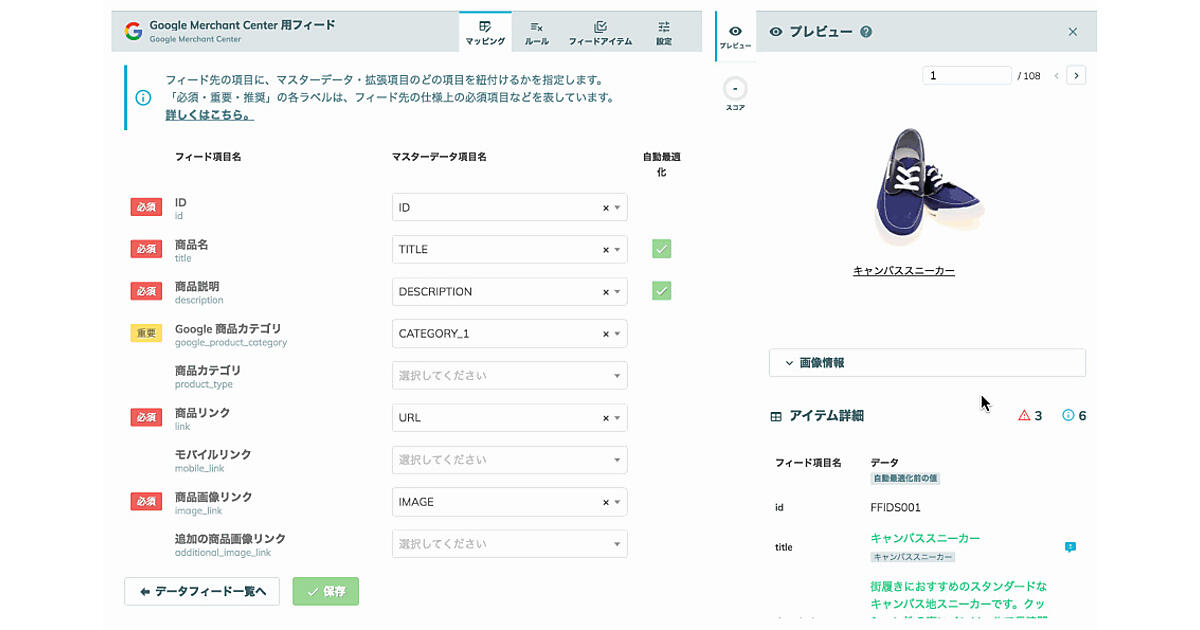The image size is (1200, 630).
Task: Click the item number input field showing 1
Action: [967, 75]
